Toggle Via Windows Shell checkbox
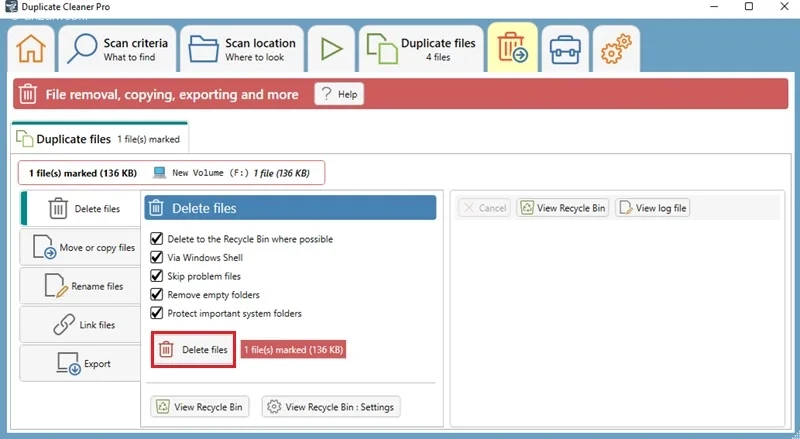 157,257
